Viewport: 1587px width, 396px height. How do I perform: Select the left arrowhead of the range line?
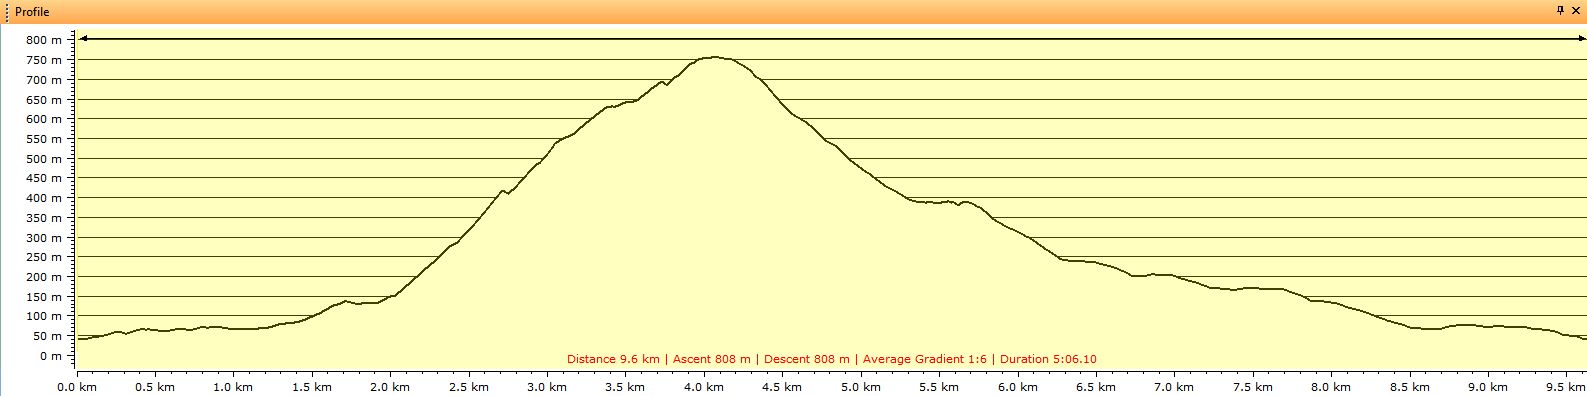pos(84,38)
